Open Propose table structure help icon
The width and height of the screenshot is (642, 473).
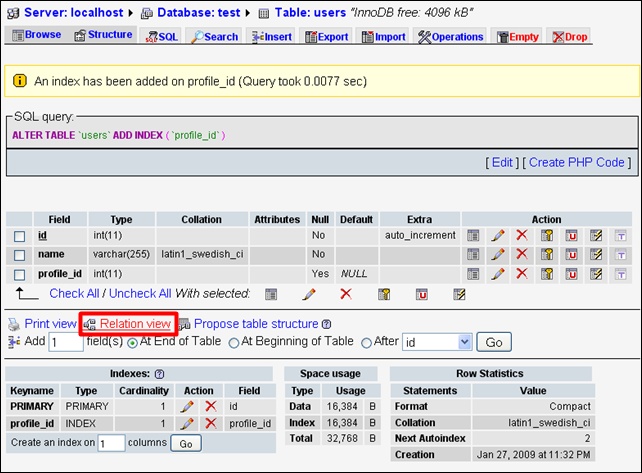point(326,324)
